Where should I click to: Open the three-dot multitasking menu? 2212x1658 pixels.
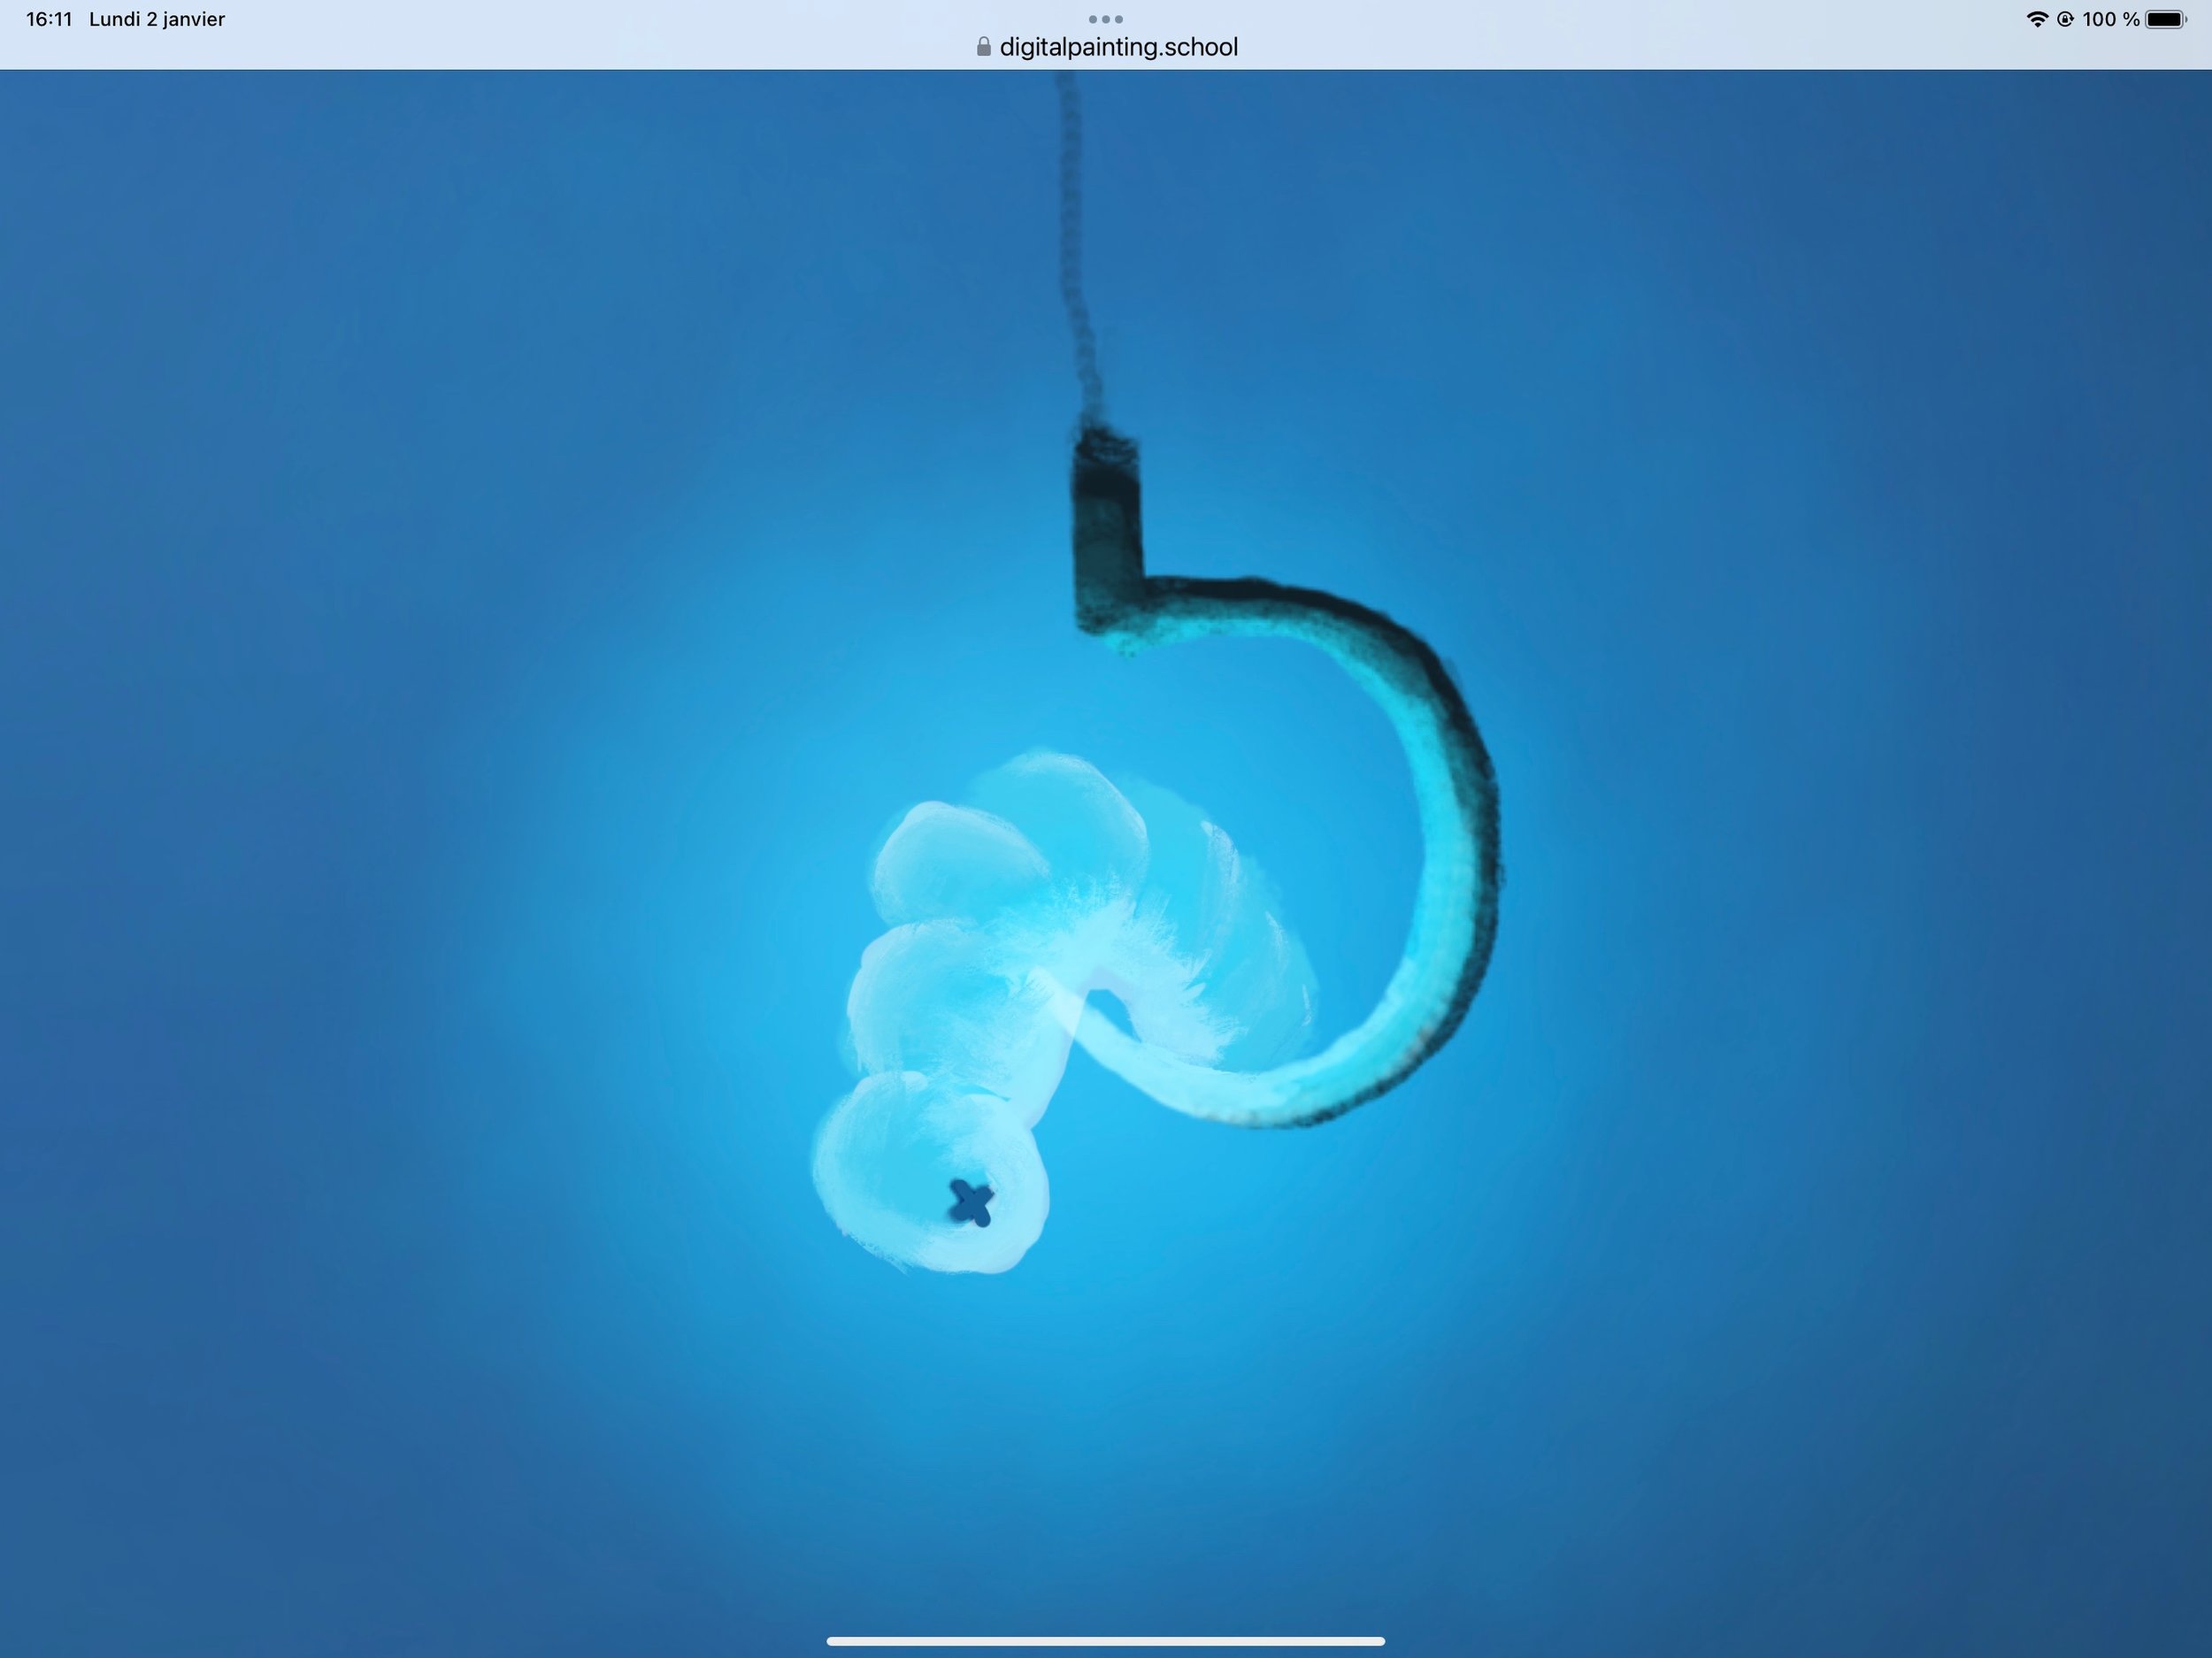1105,19
